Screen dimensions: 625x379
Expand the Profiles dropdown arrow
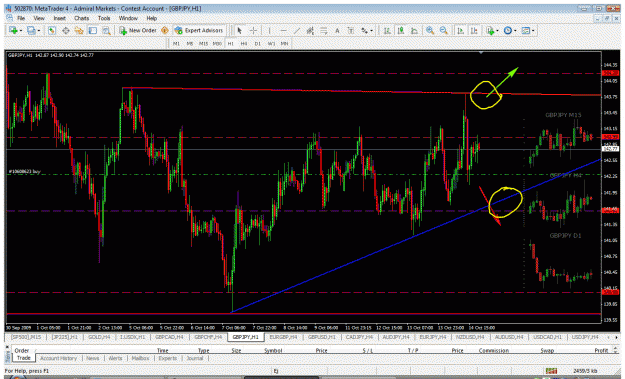39,31
